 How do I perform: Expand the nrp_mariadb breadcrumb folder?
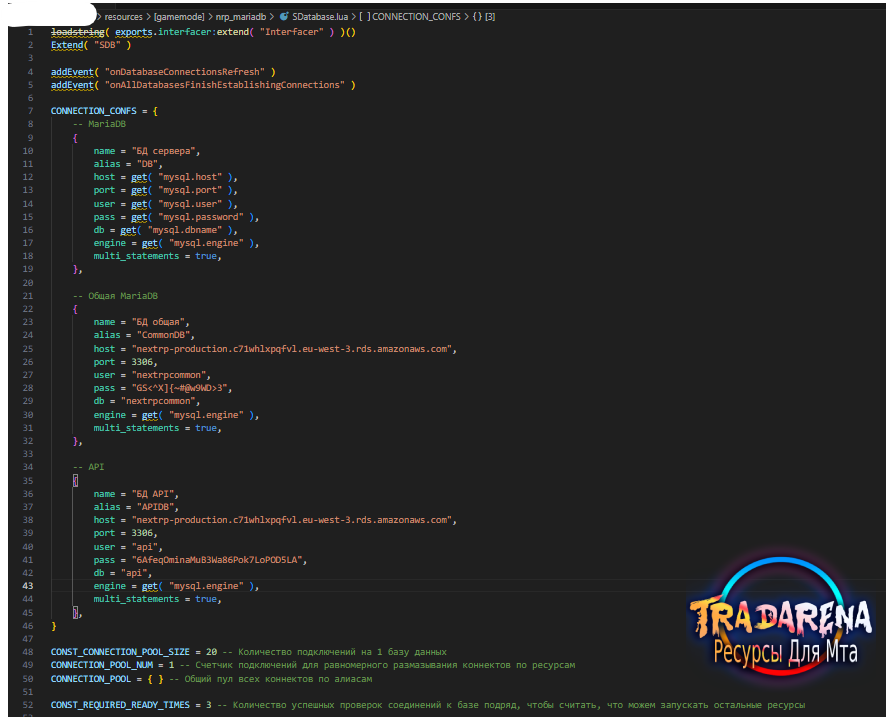point(241,17)
